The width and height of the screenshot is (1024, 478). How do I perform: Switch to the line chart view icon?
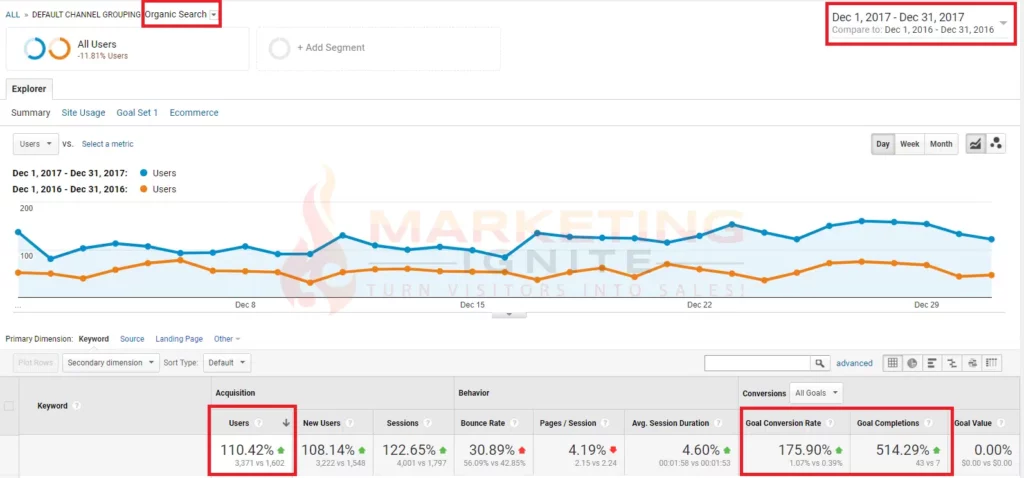[975, 144]
